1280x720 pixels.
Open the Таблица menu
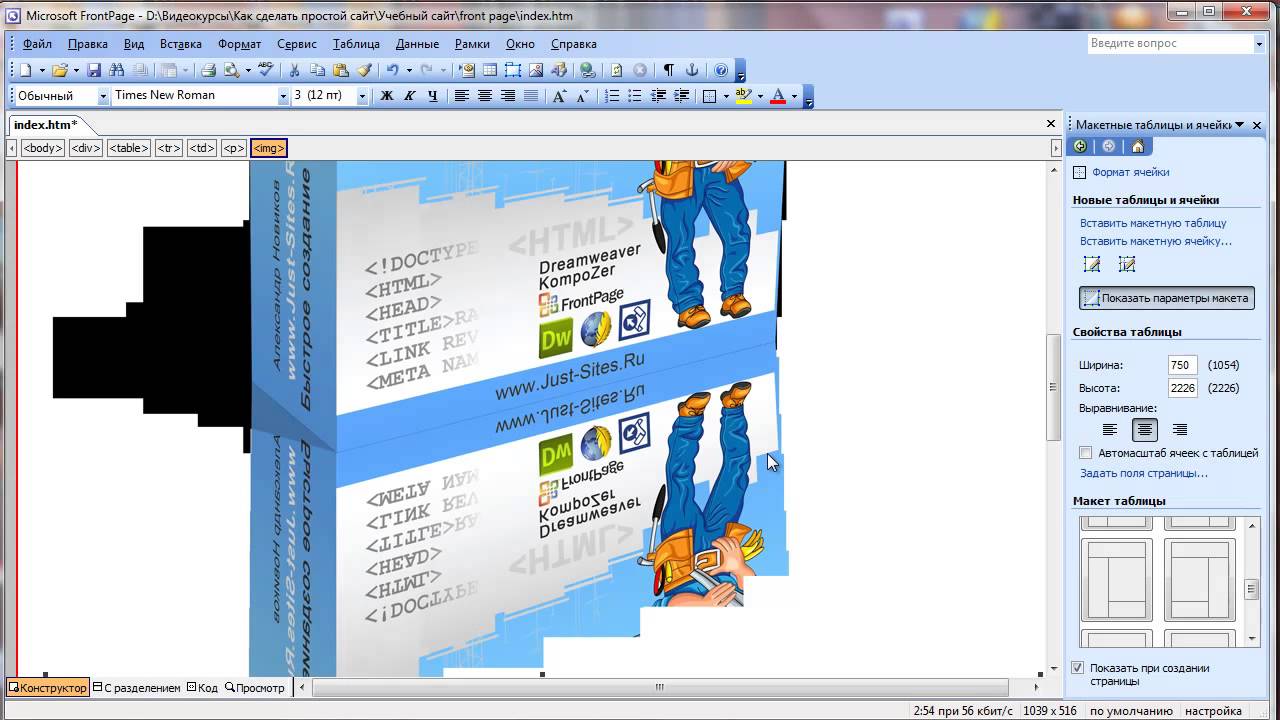click(x=356, y=44)
